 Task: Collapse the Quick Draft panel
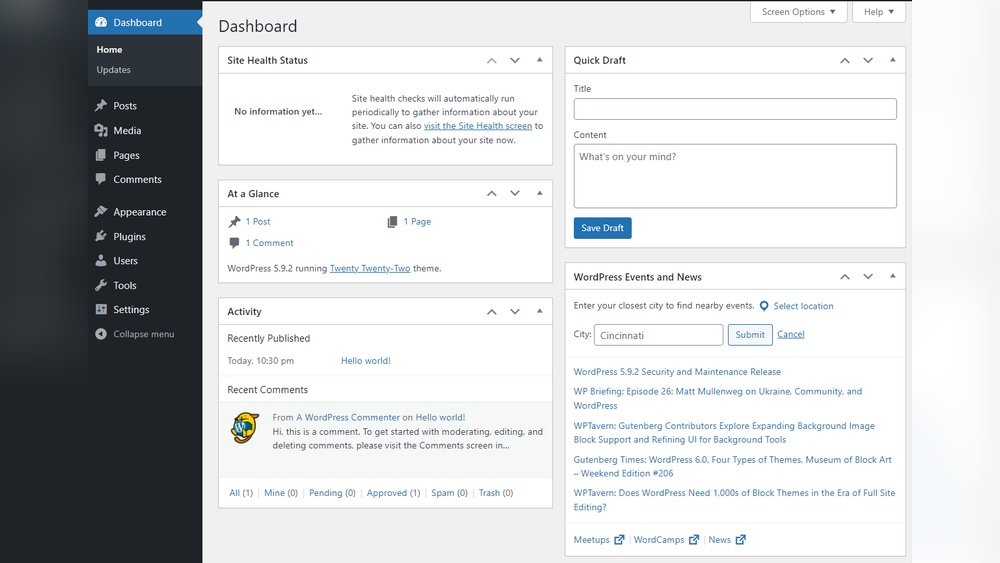(x=893, y=60)
